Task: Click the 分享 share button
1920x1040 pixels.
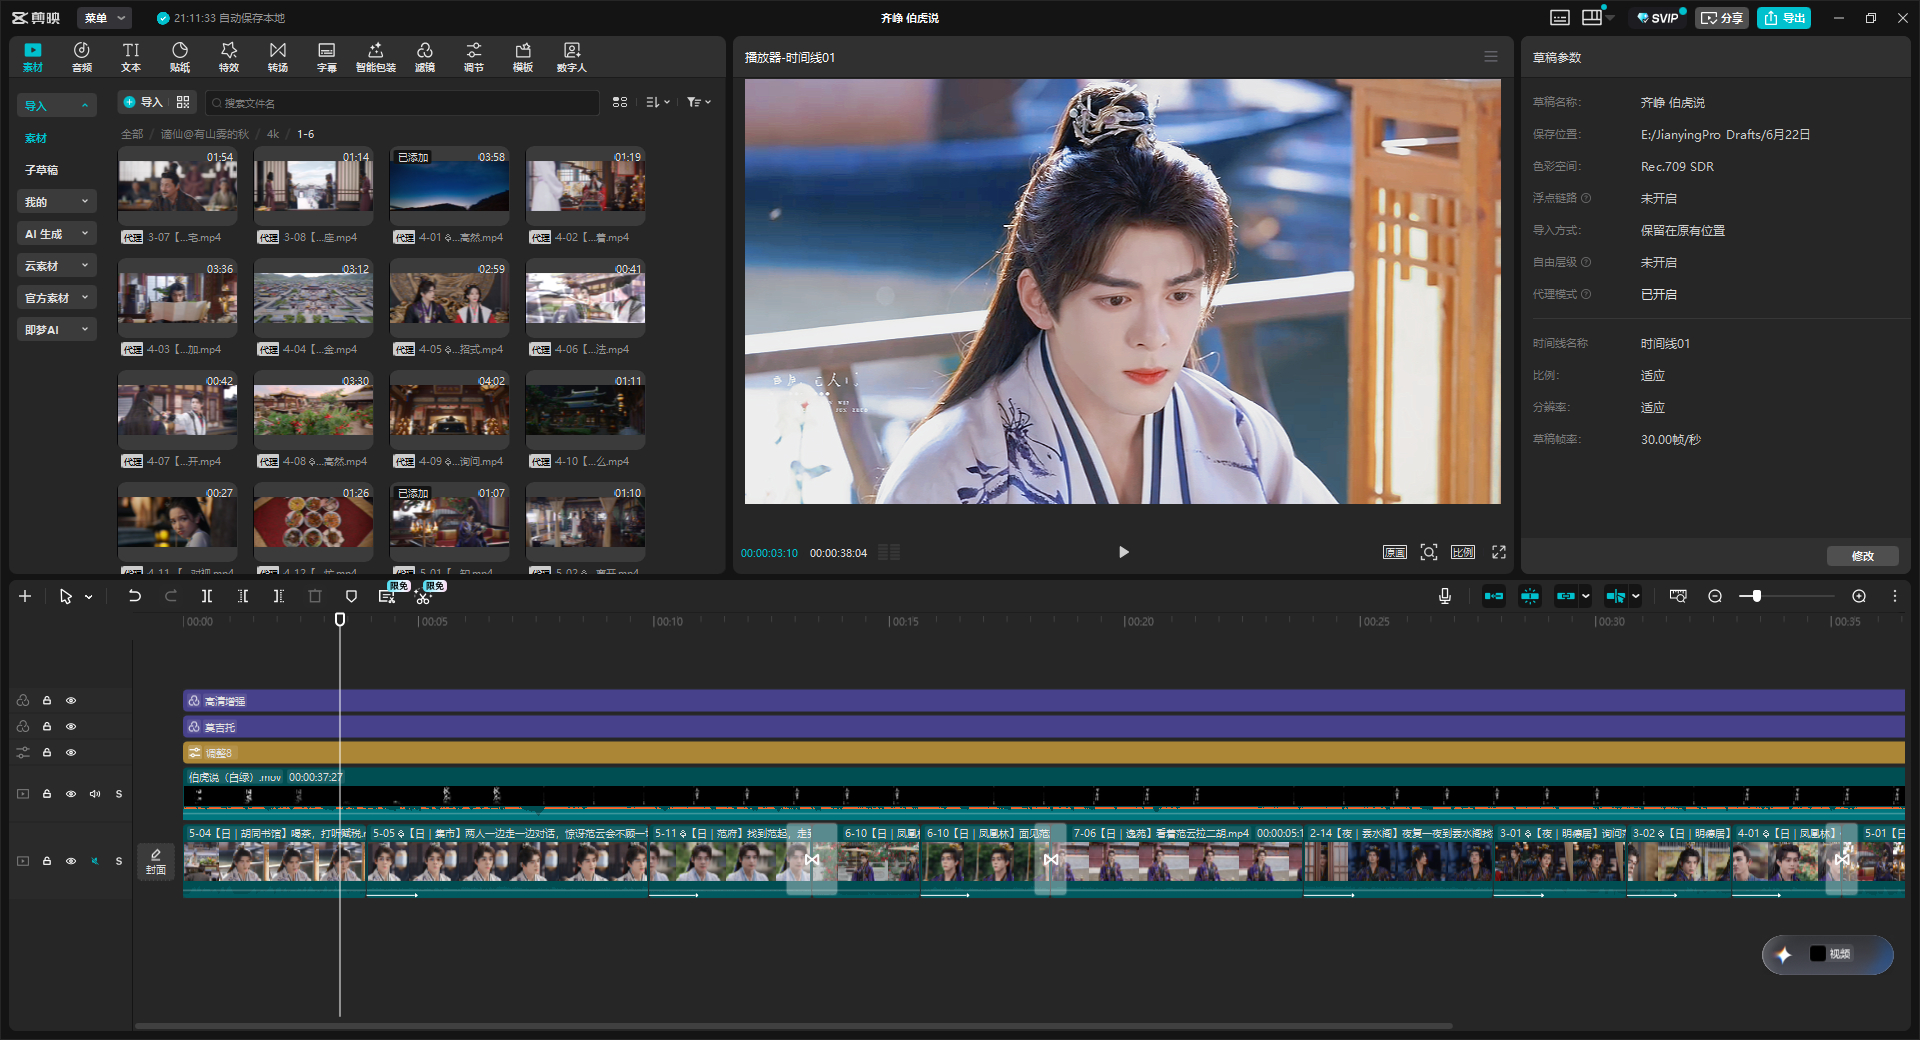Action: pos(1722,18)
